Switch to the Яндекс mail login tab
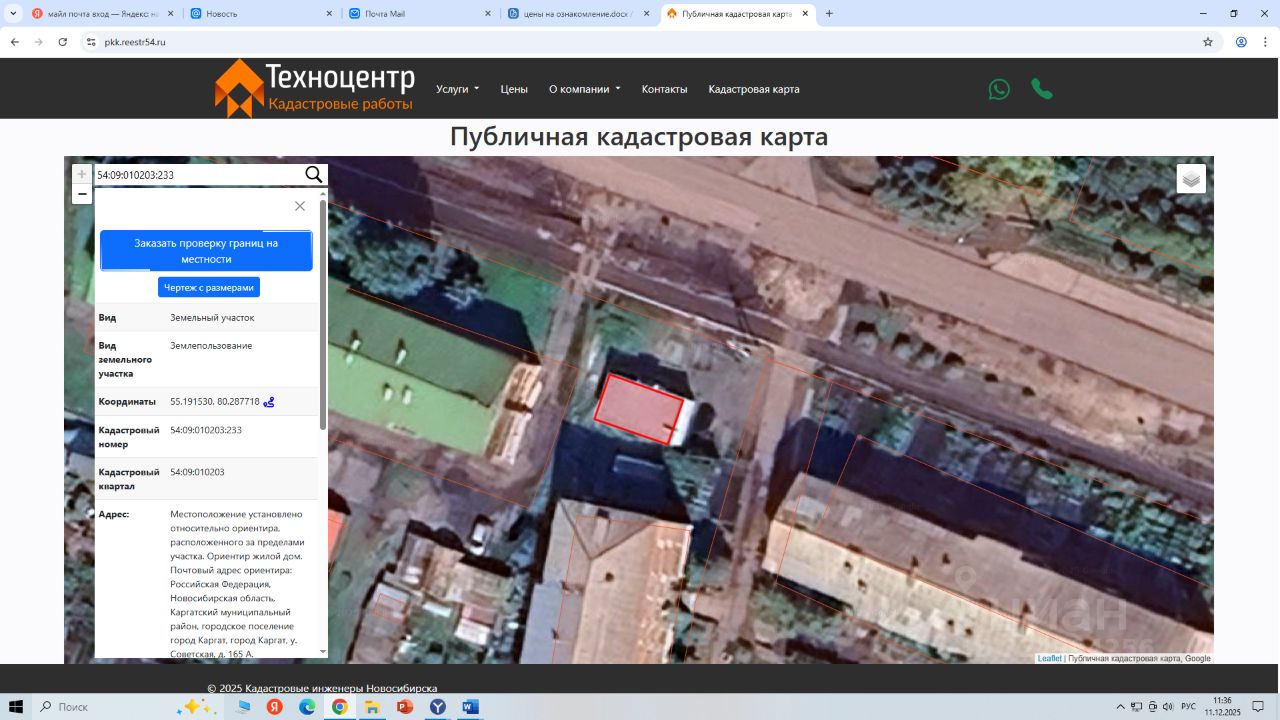This screenshot has height=720, width=1280. point(103,14)
